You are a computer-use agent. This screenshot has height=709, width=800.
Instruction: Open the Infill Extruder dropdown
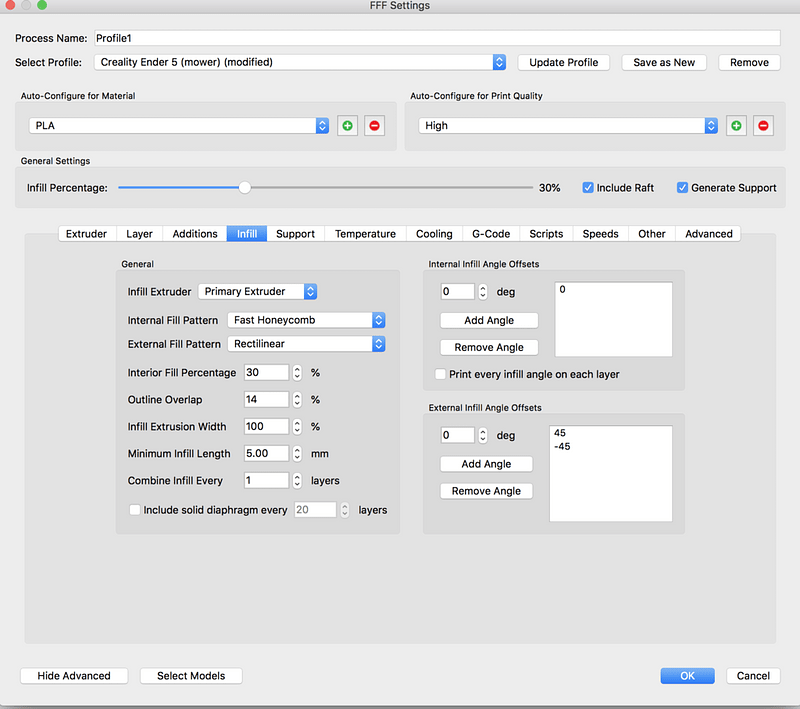point(258,291)
